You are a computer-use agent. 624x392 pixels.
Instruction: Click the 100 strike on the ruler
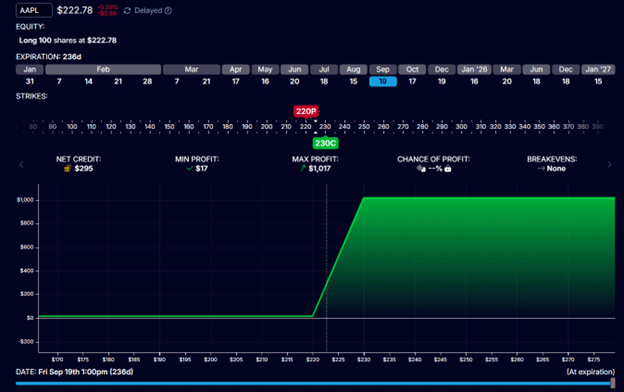72,127
